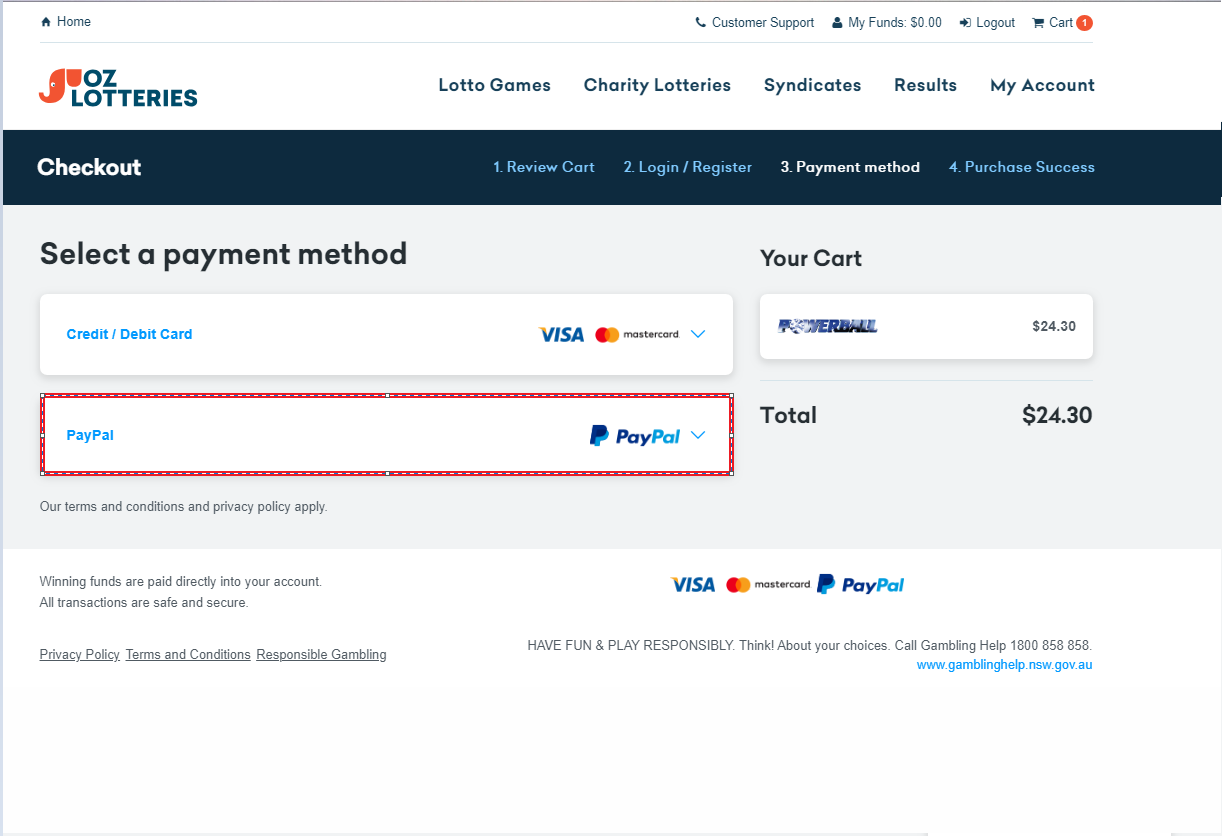Click the Total label in cart
Screen dimensions: 1222x836
click(x=789, y=415)
